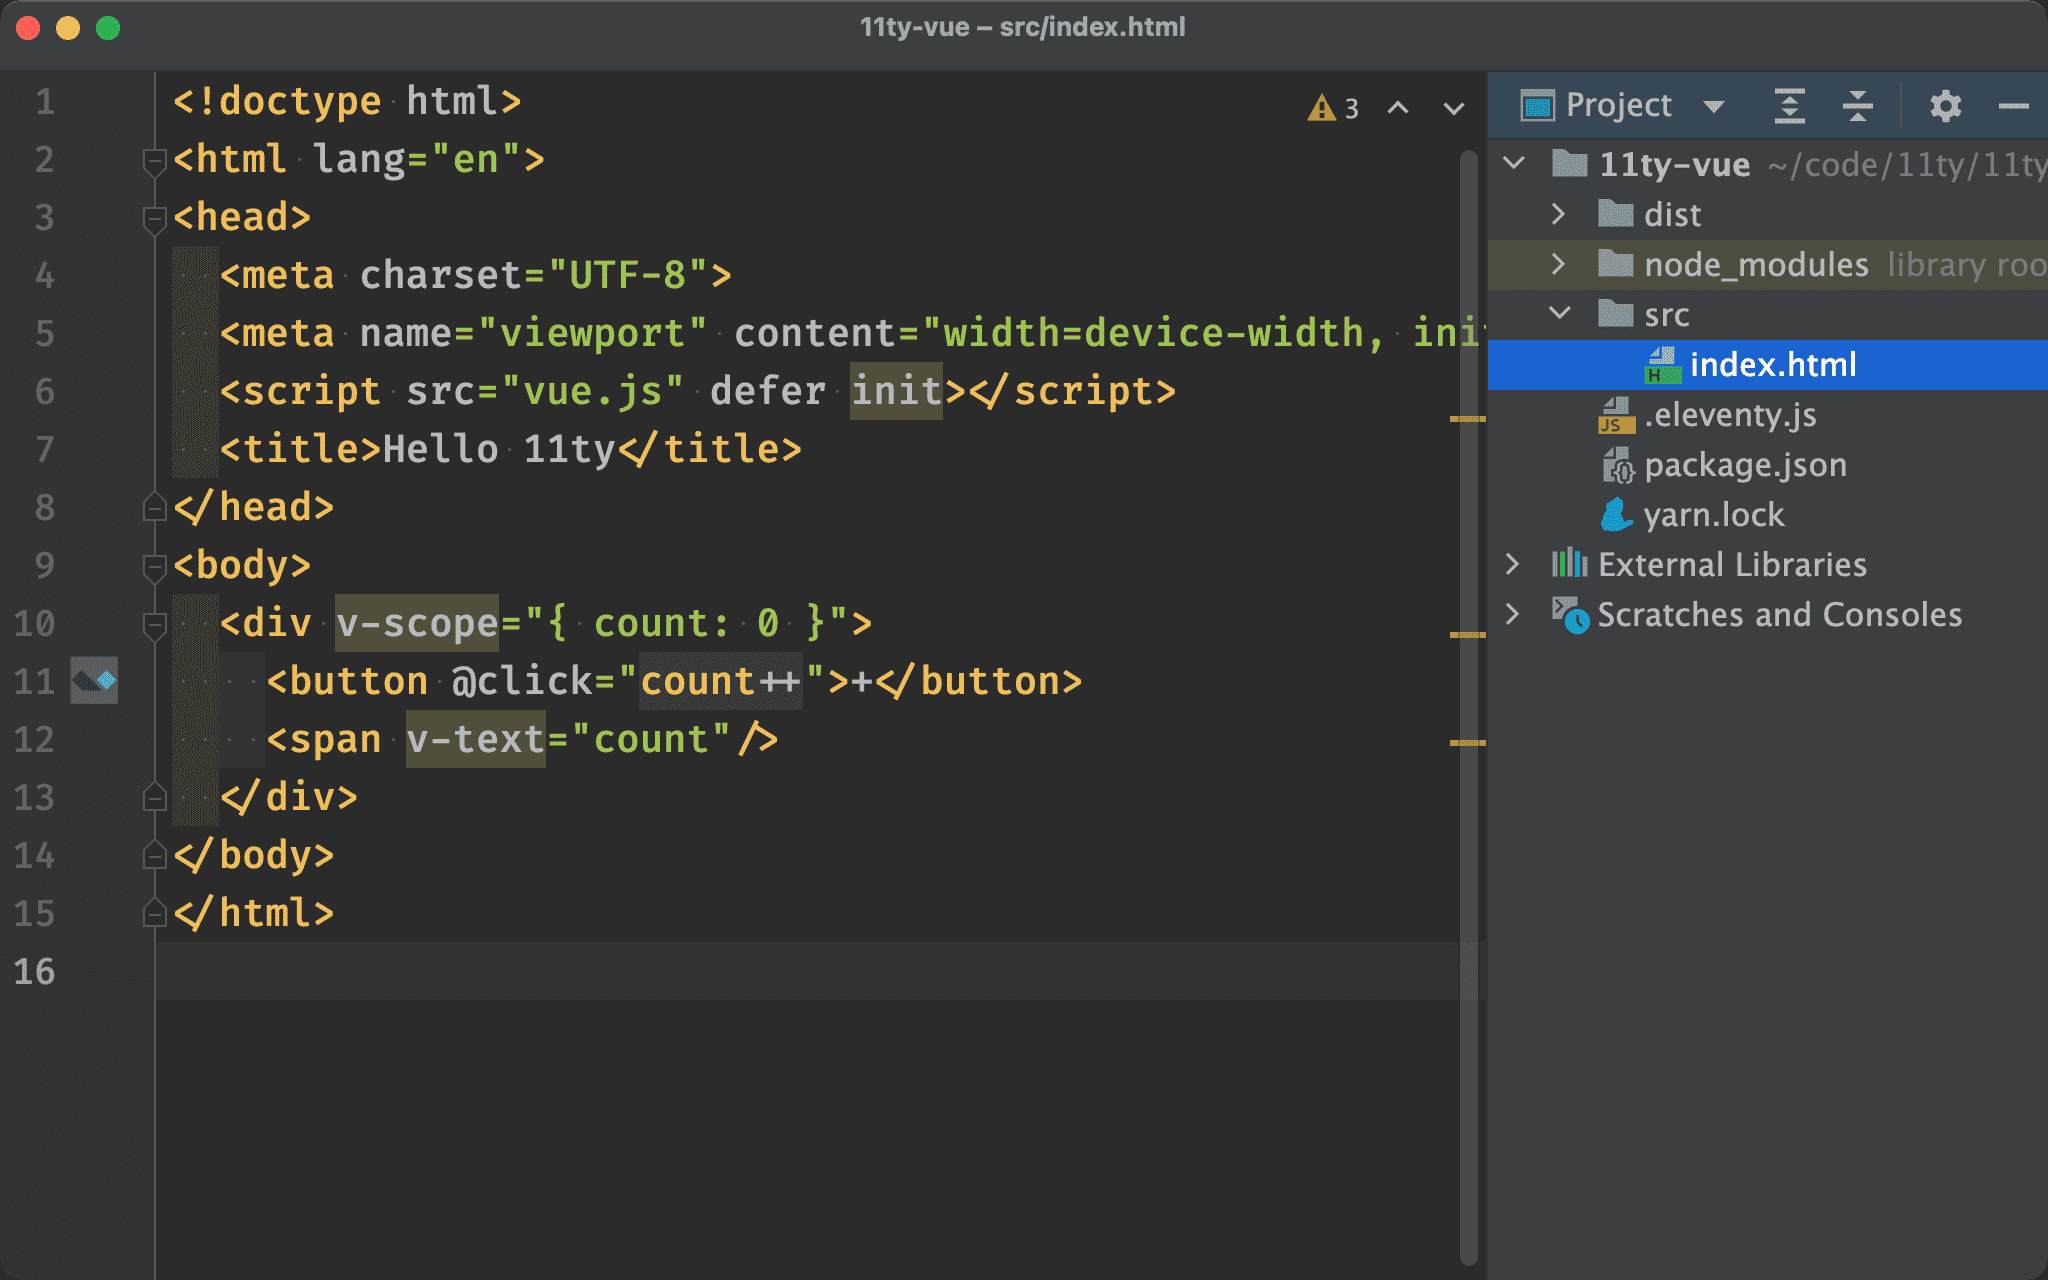Open the Project view dropdown arrow

pyautogui.click(x=1714, y=106)
